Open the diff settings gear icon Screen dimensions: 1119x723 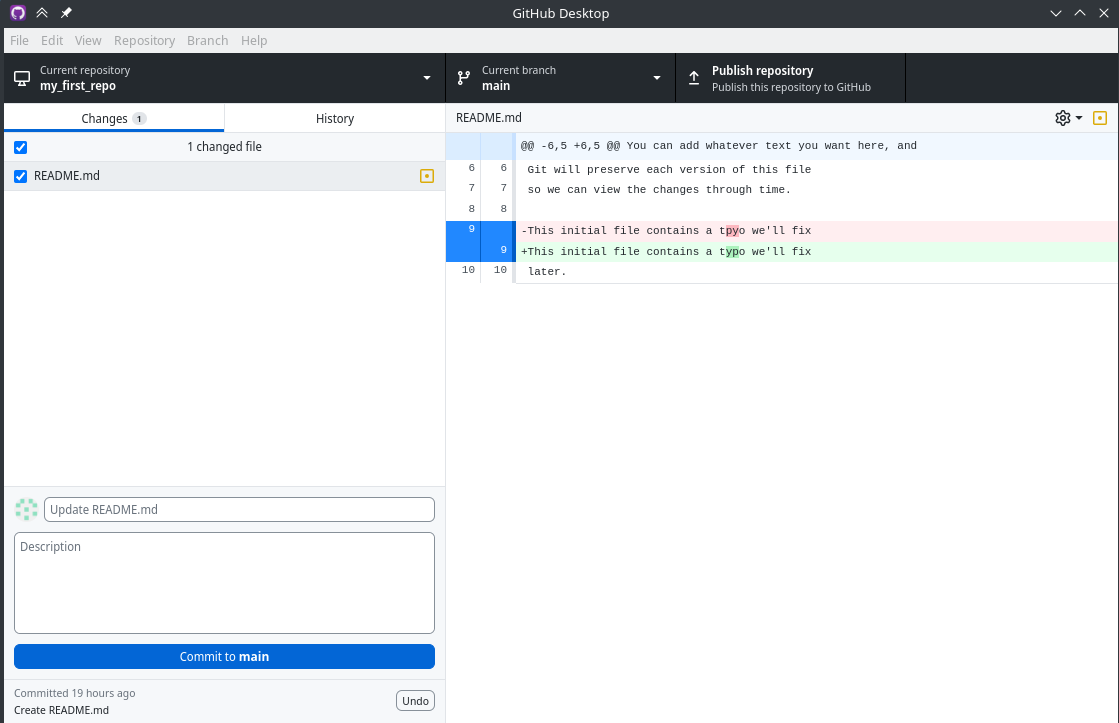click(1063, 118)
